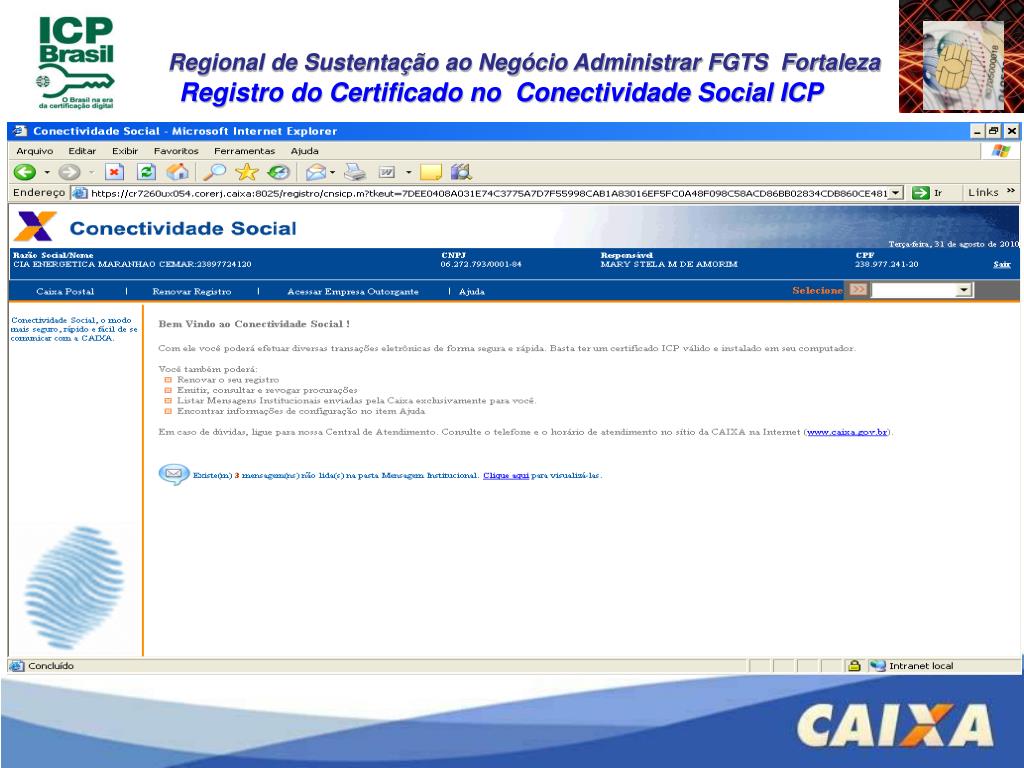Click the Edit with Word icon
Image resolution: width=1024 pixels, height=768 pixels.
point(387,172)
